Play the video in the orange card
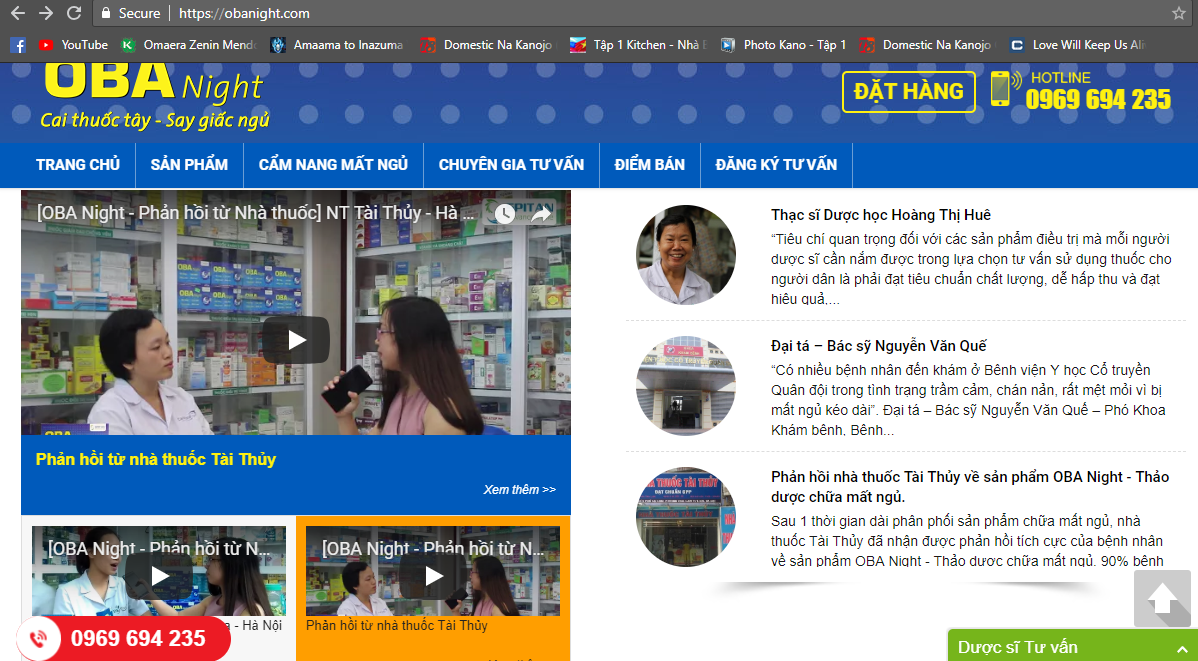 point(433,575)
